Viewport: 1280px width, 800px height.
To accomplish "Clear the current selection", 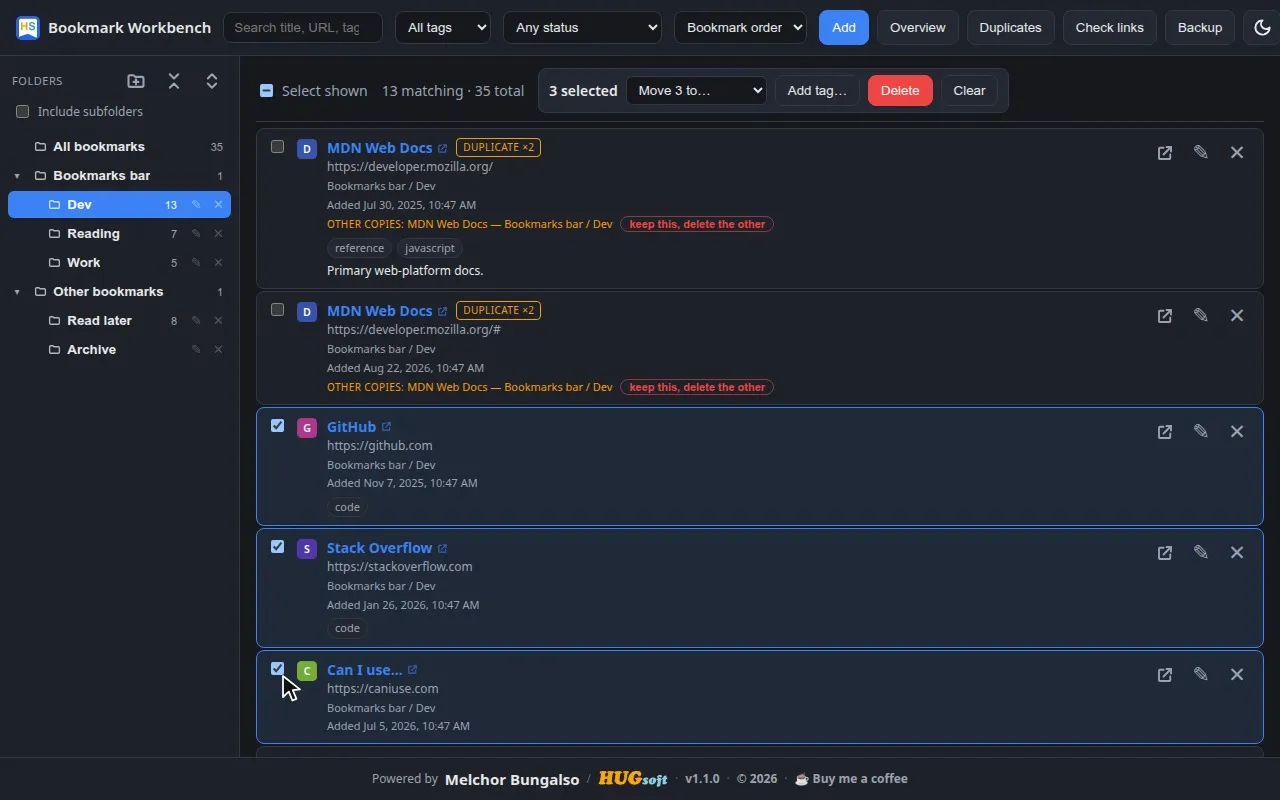I will (969, 91).
